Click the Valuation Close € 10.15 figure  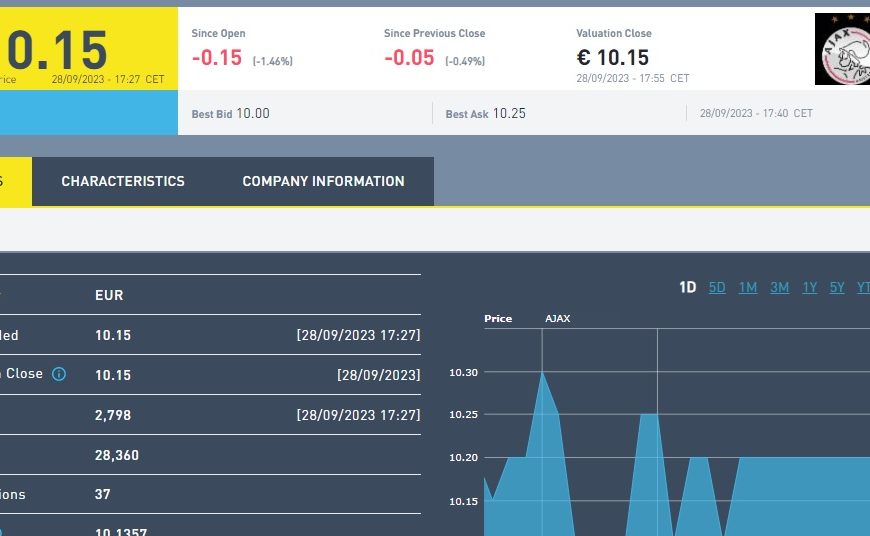point(612,58)
